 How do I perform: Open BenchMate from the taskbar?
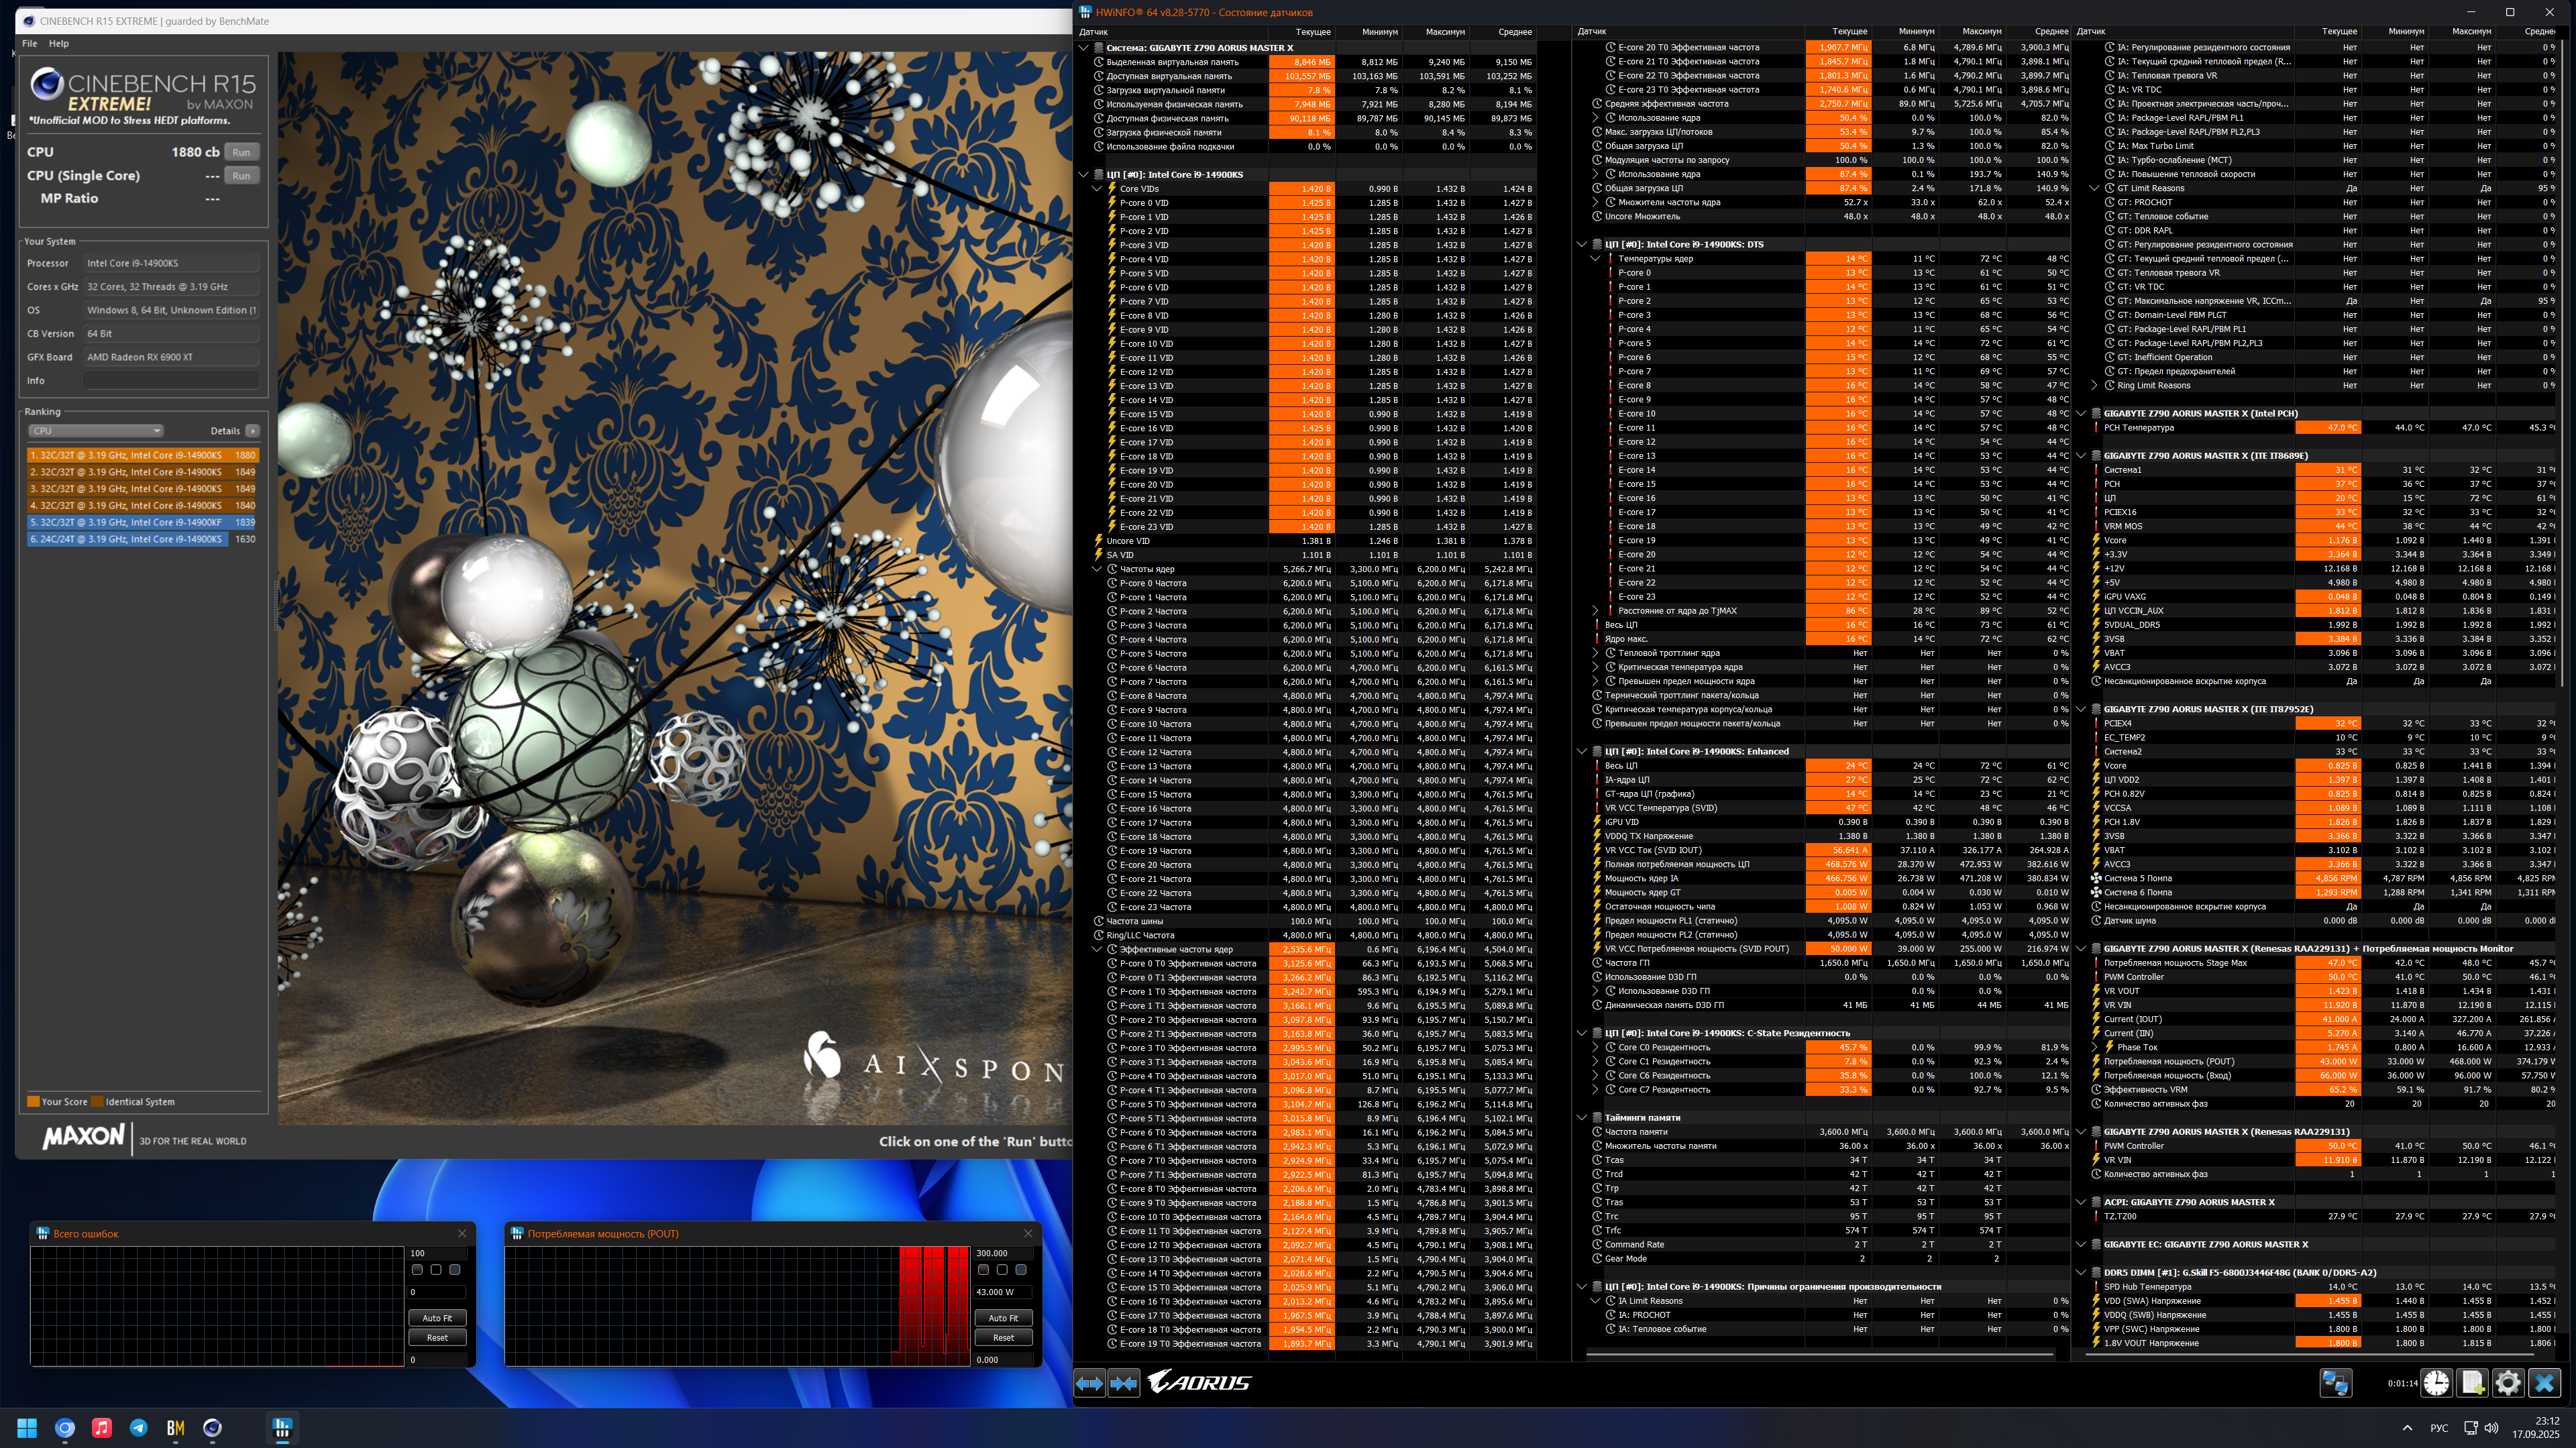pos(175,1428)
